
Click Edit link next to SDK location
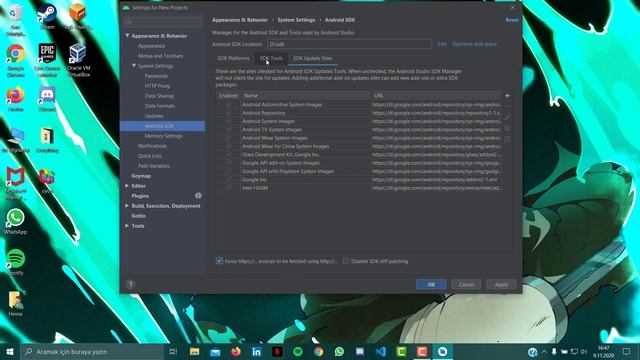pos(442,44)
